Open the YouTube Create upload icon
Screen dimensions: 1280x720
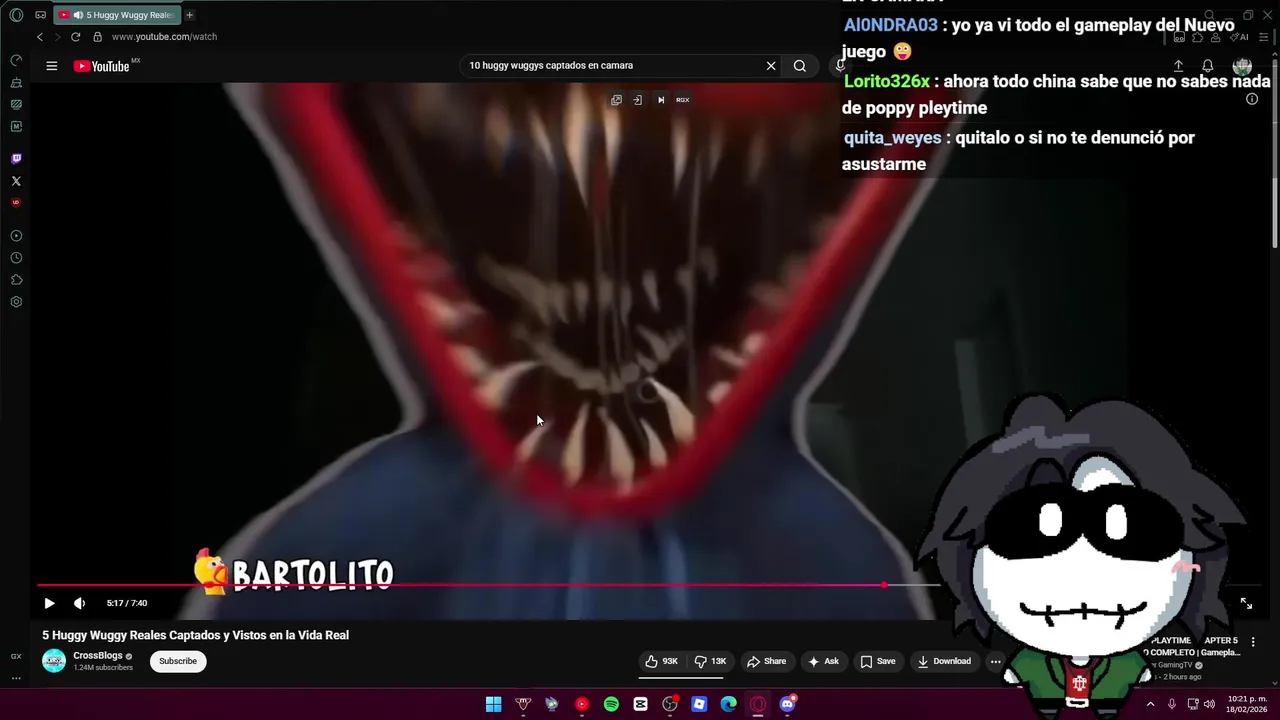click(1178, 66)
